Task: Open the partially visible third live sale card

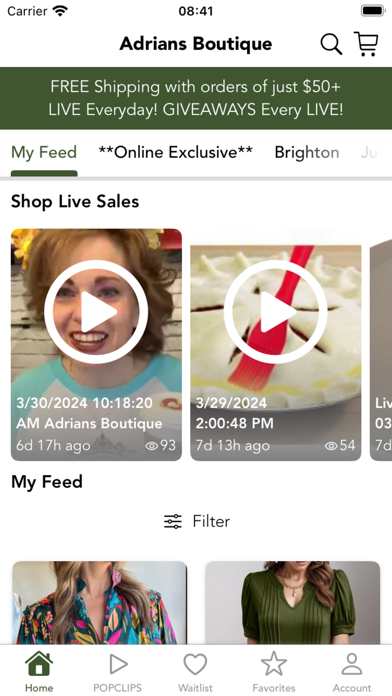Action: click(x=381, y=344)
